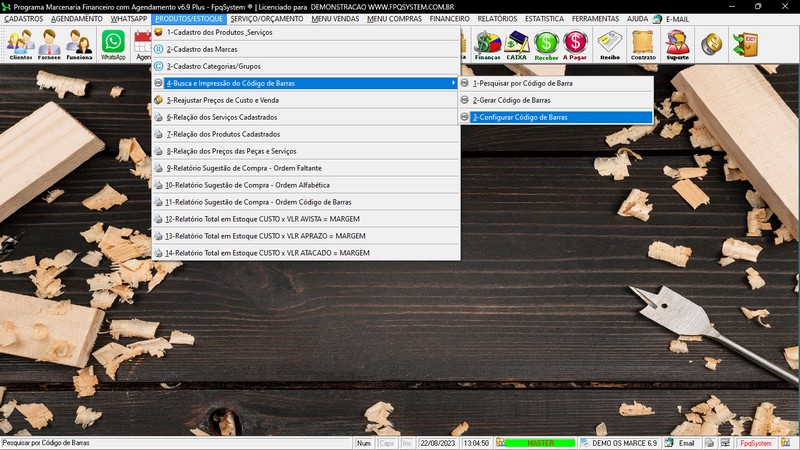Launch the WhatsApp toolbar icon
800x450 pixels.
pos(113,45)
